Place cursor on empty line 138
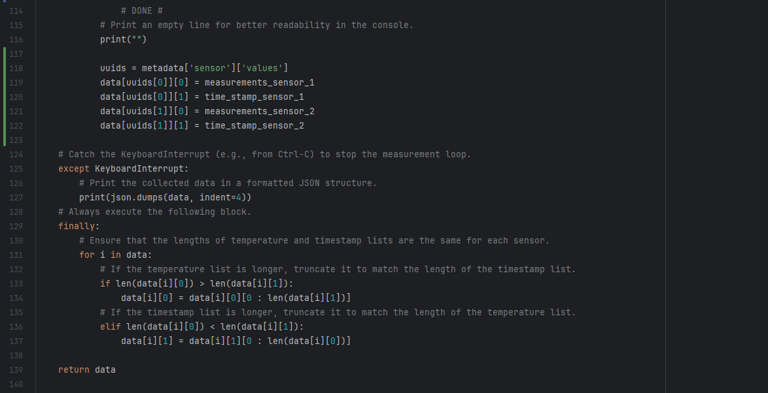The image size is (768, 393). point(343,356)
